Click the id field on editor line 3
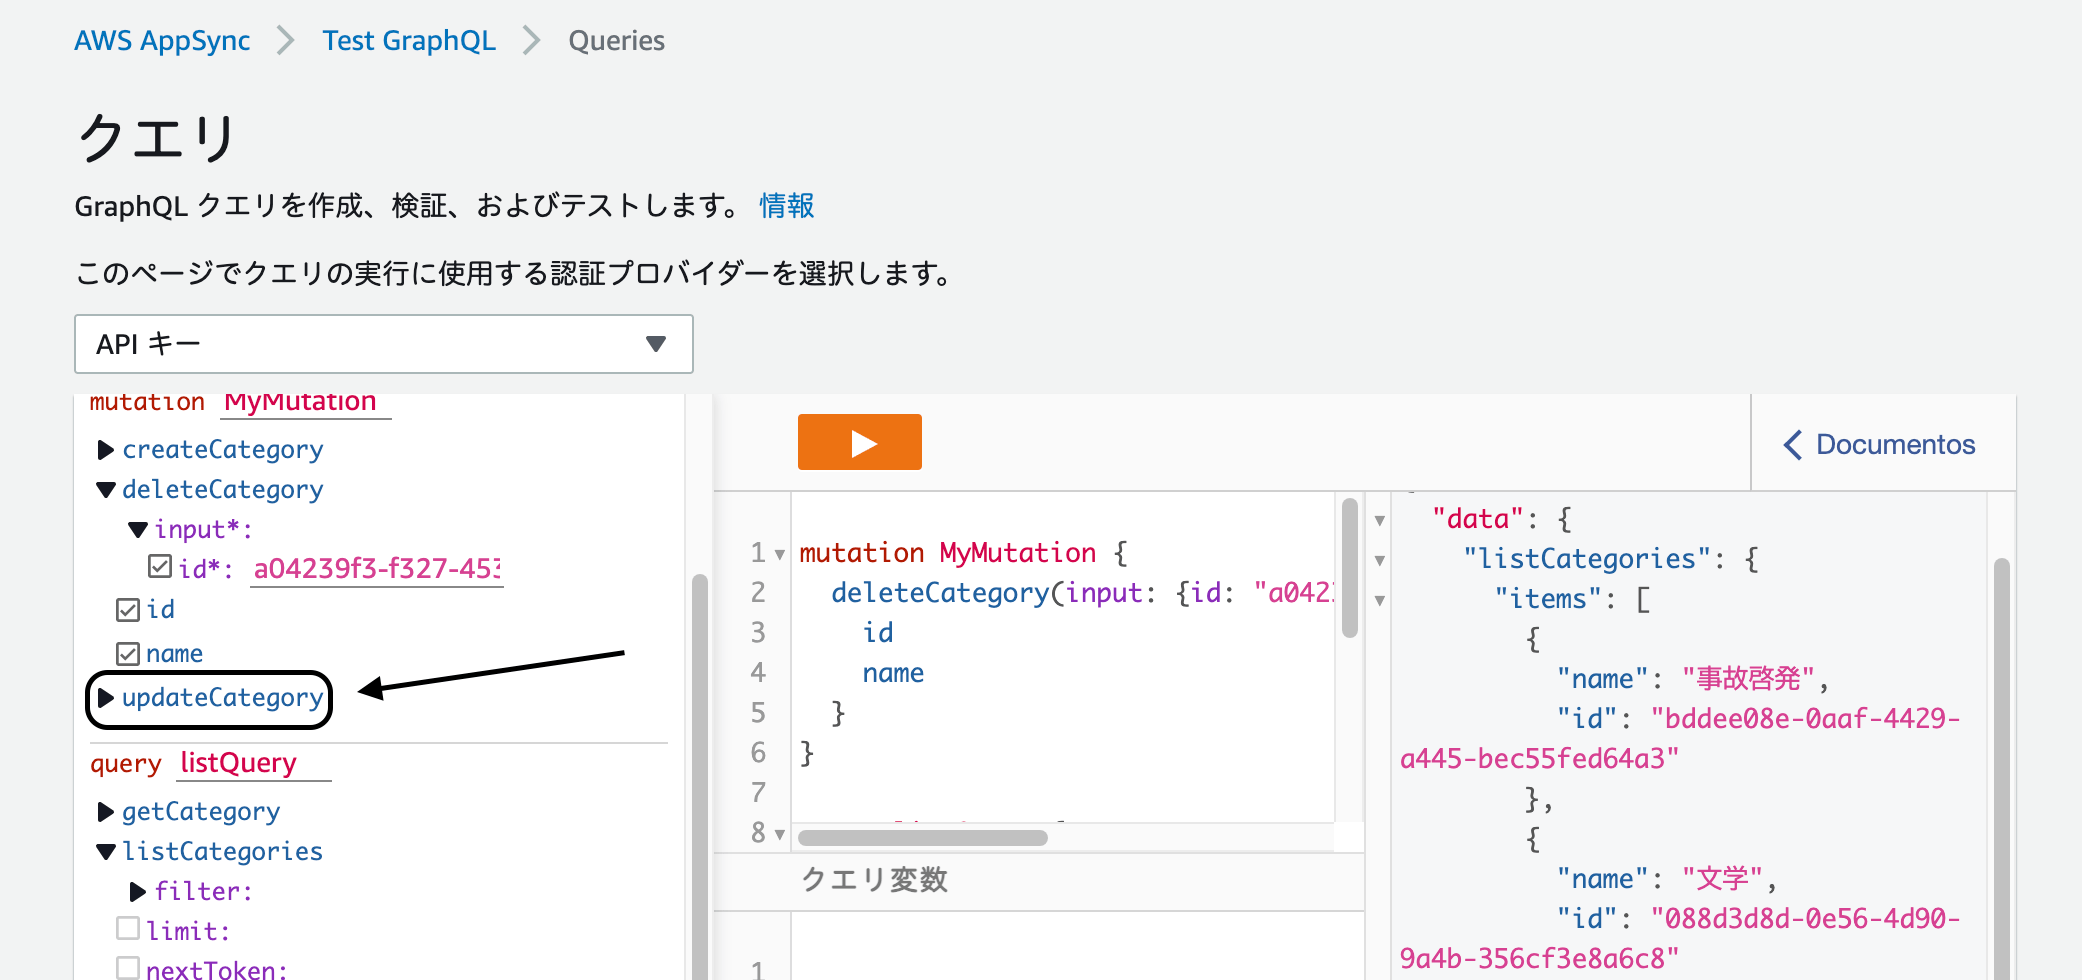Screen dimensions: 2082x980 point(878,633)
